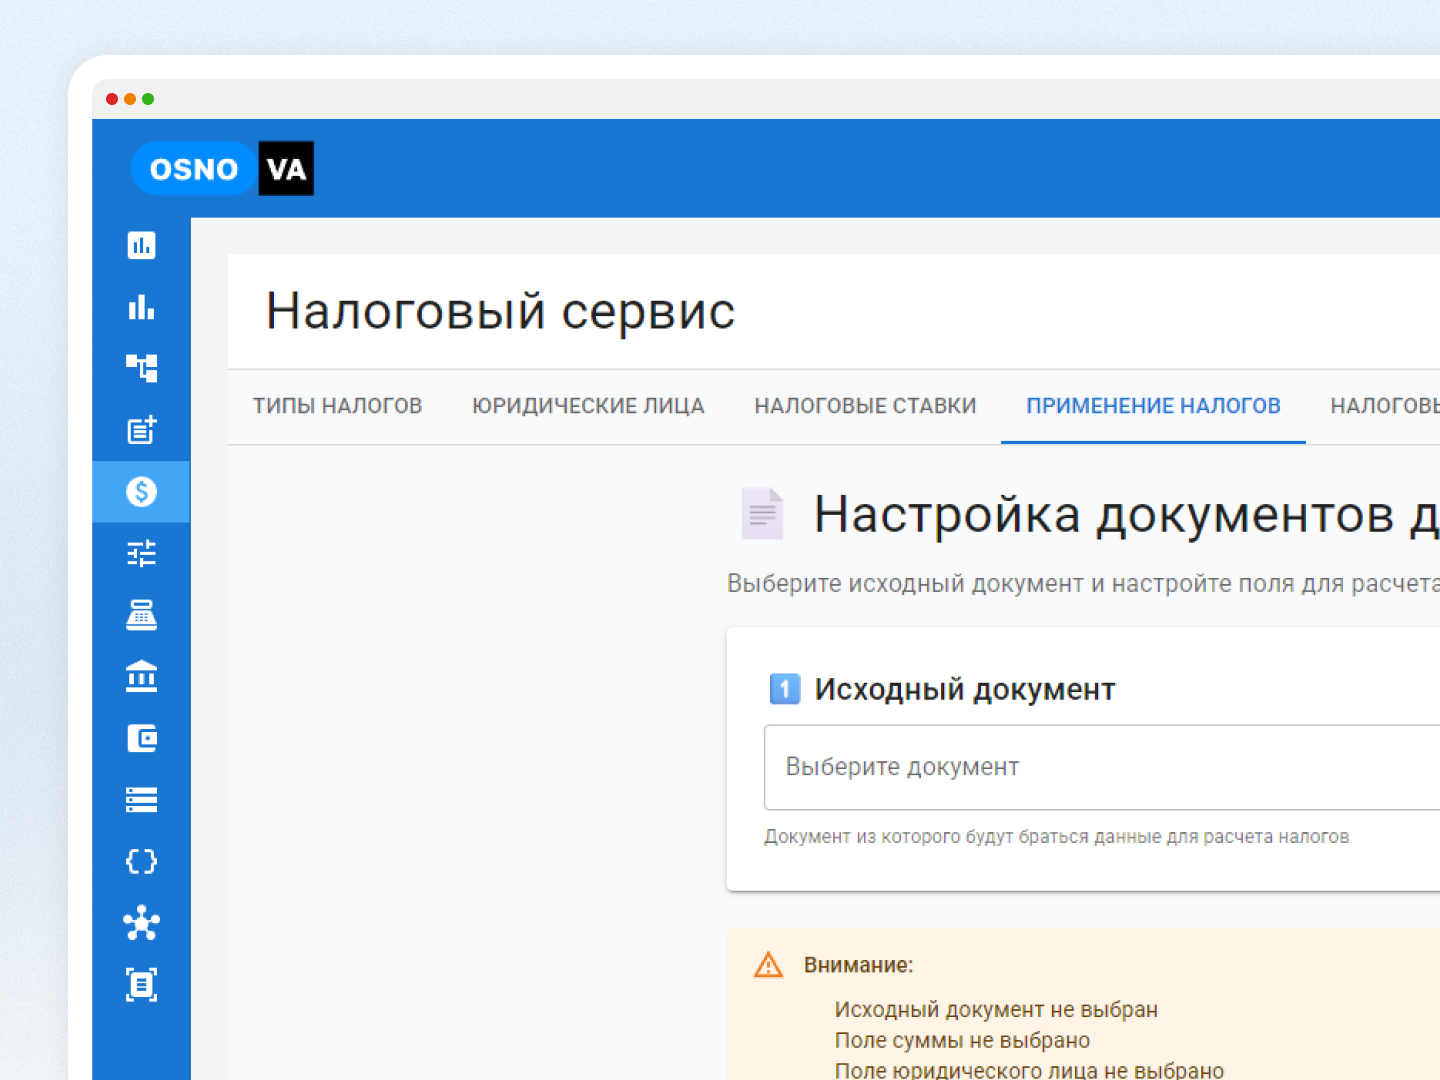Click the red close window dot
1440x1080 pixels.
[112, 99]
